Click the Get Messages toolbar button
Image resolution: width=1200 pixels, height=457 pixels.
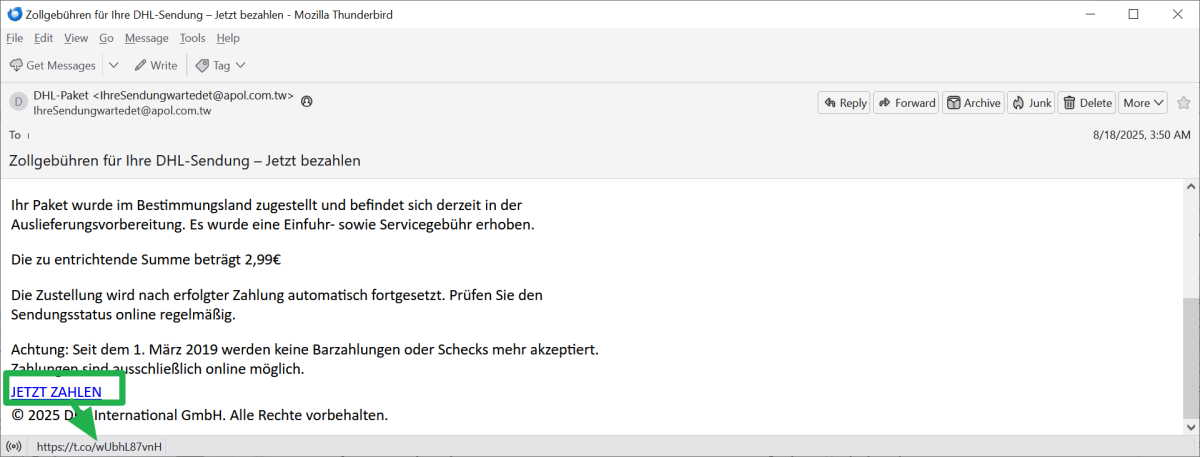(x=53, y=65)
